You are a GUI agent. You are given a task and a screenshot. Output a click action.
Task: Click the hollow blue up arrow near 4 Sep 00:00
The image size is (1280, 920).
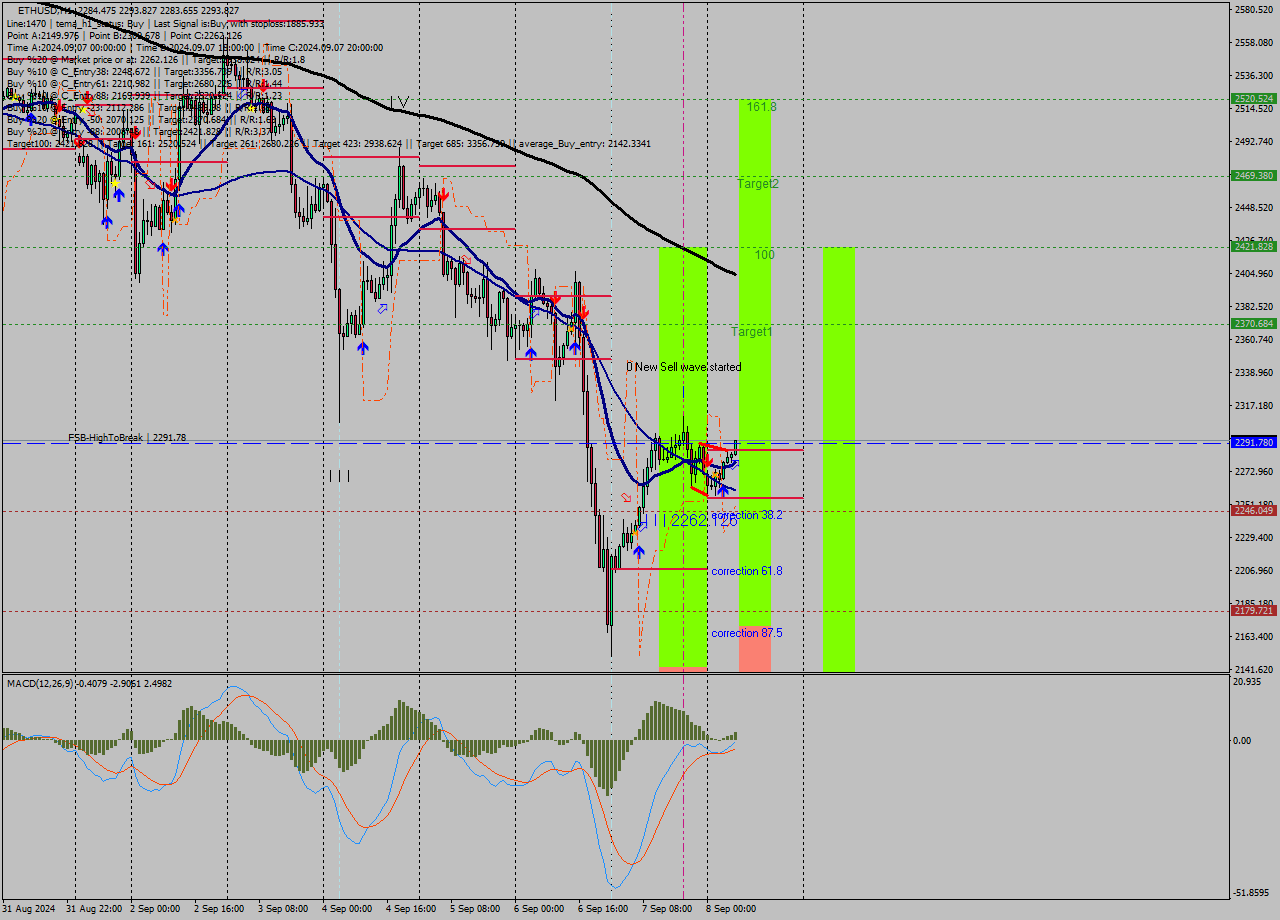(x=382, y=310)
